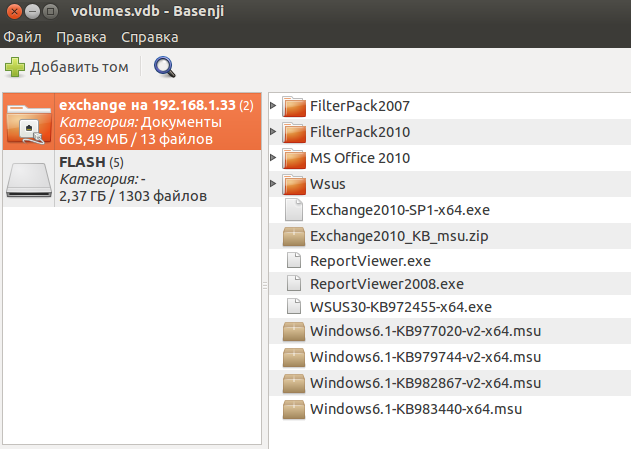631x449 pixels.
Task: Select Windows6.1-KB977020-v2-x64.msu row text
Action: tap(425, 331)
